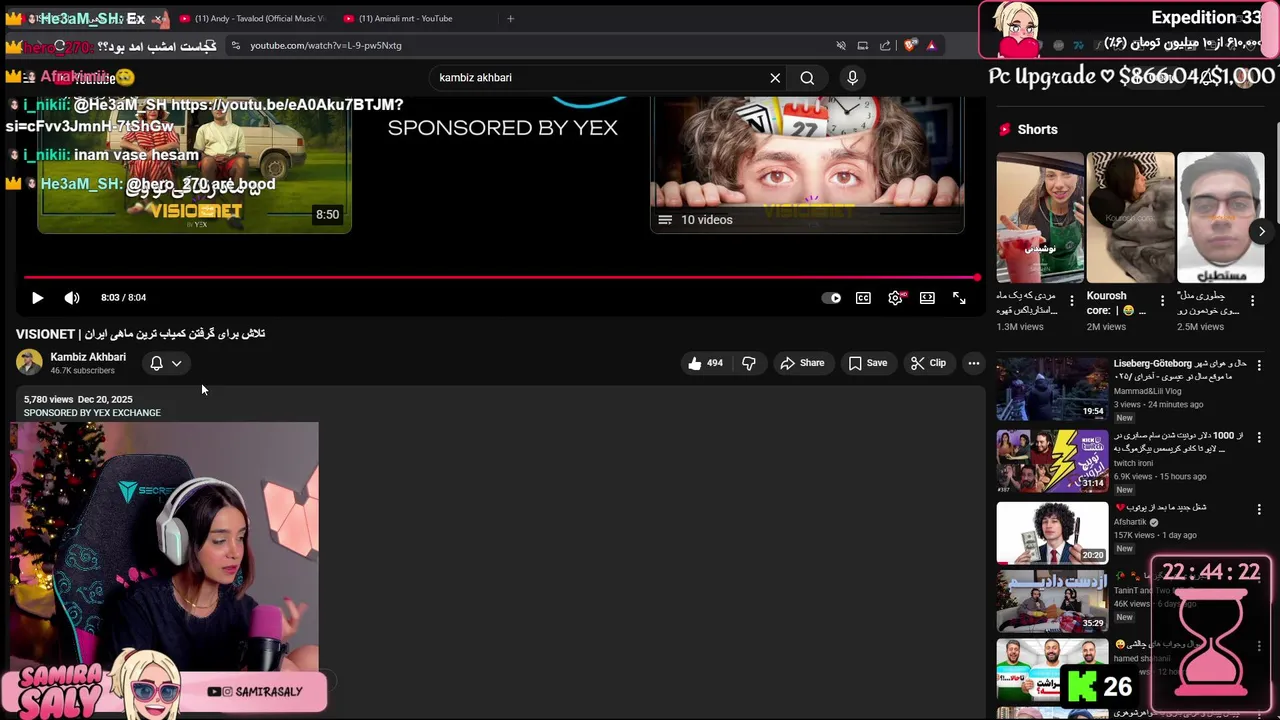Click the '46.7K subscribers' text

click(82, 371)
